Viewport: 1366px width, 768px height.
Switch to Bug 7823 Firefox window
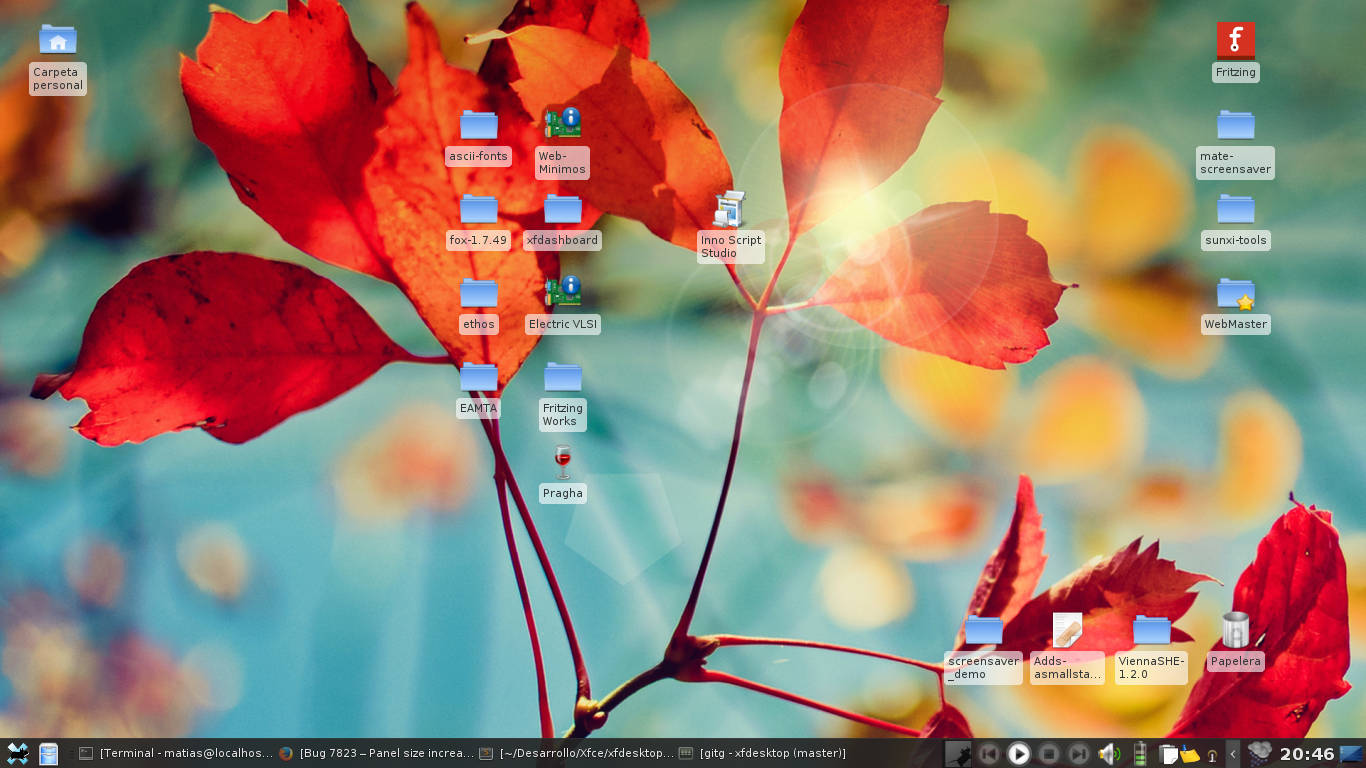[x=375, y=754]
